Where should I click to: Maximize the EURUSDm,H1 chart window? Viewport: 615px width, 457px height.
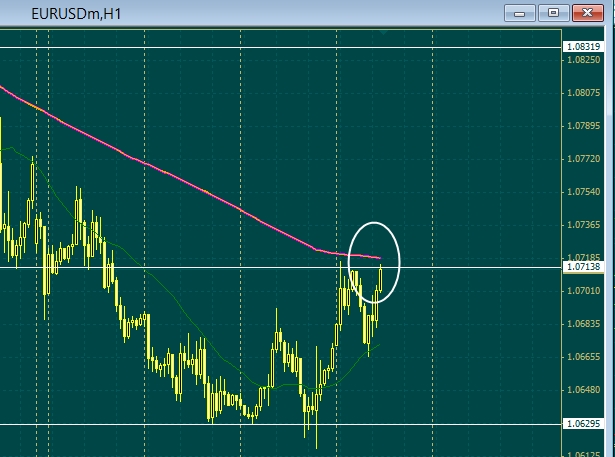coord(553,13)
